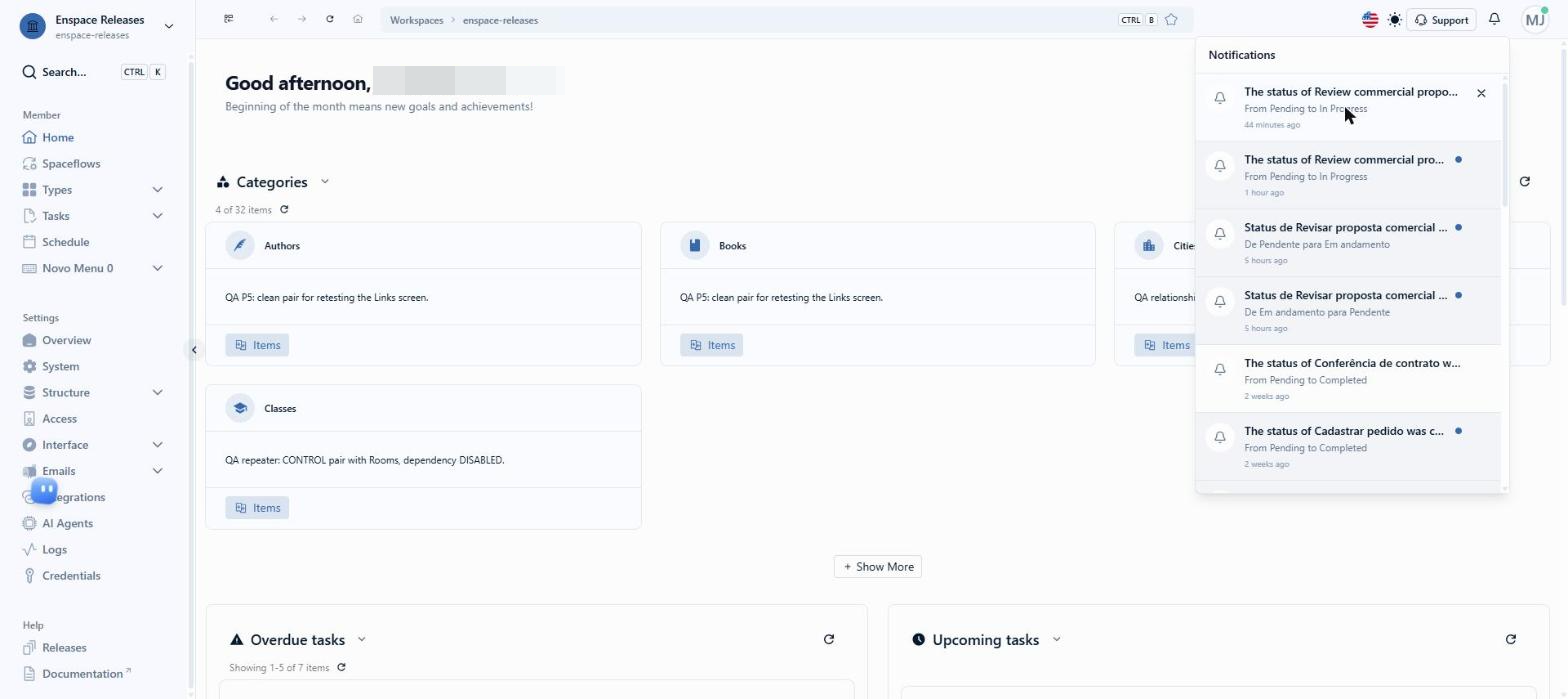Expand the Interface settings menu
1568x699 pixels.
(157, 445)
